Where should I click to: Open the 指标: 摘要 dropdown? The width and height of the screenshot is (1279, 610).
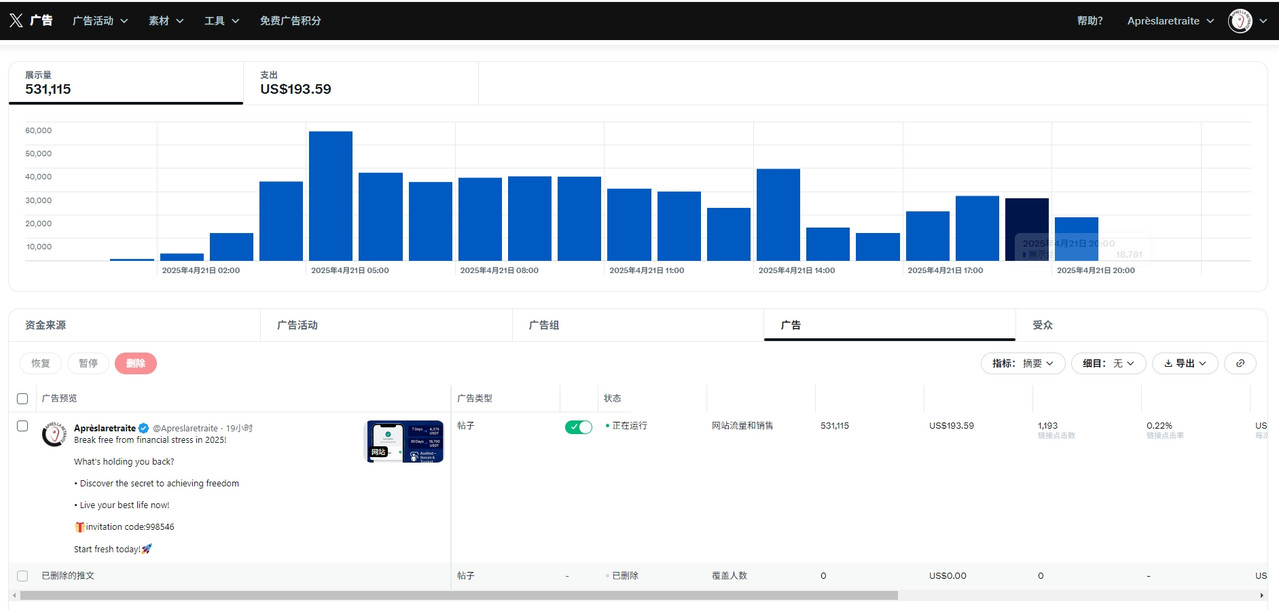(1023, 363)
